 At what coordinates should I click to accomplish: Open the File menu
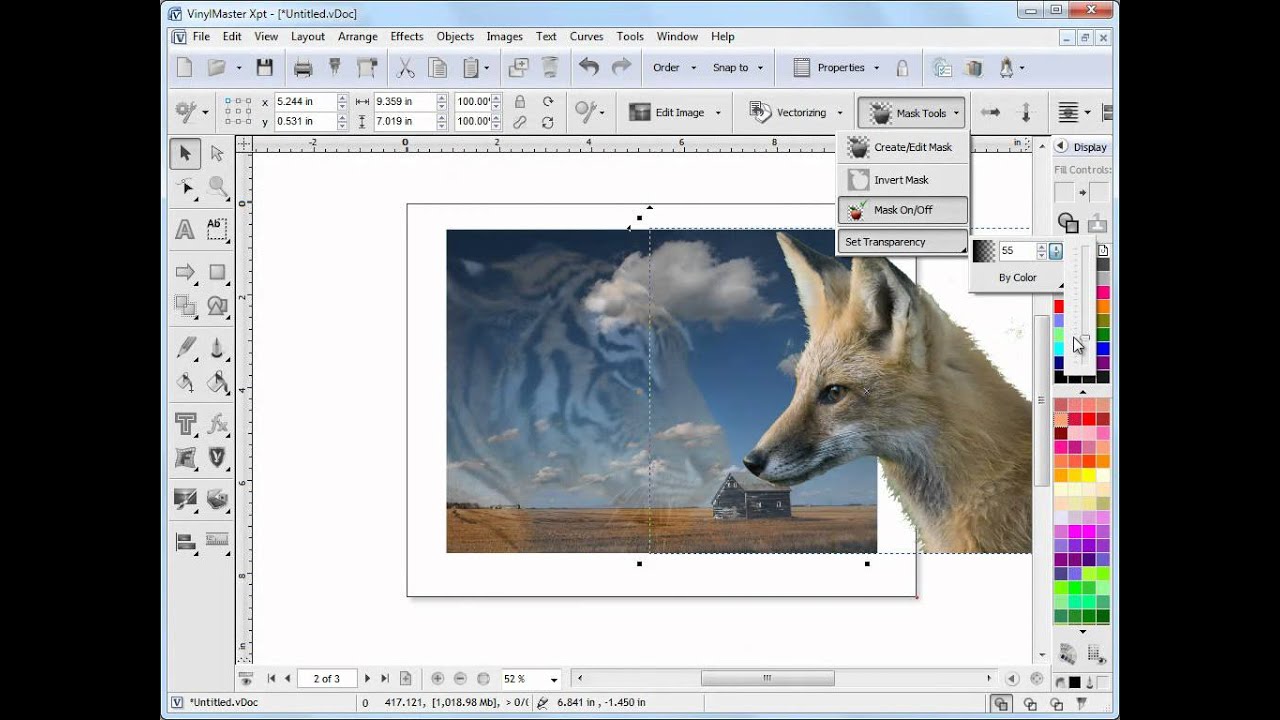point(201,36)
